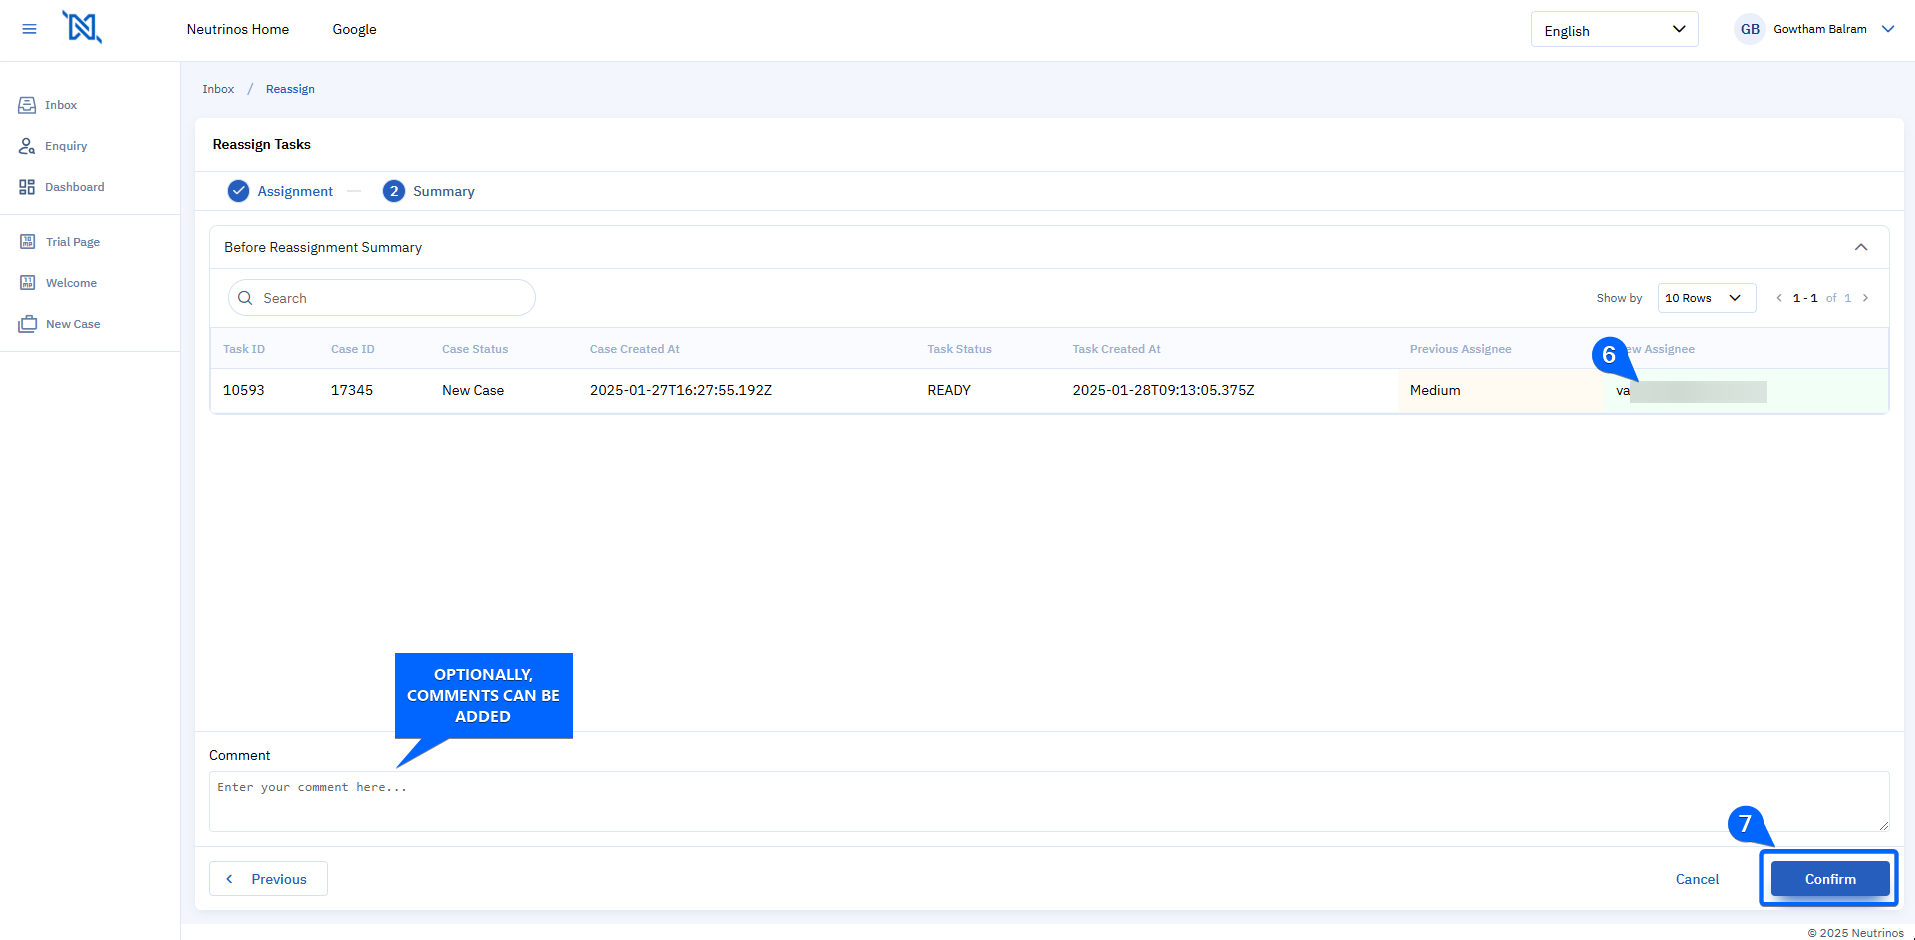Click the search magnifier icon

(x=245, y=298)
